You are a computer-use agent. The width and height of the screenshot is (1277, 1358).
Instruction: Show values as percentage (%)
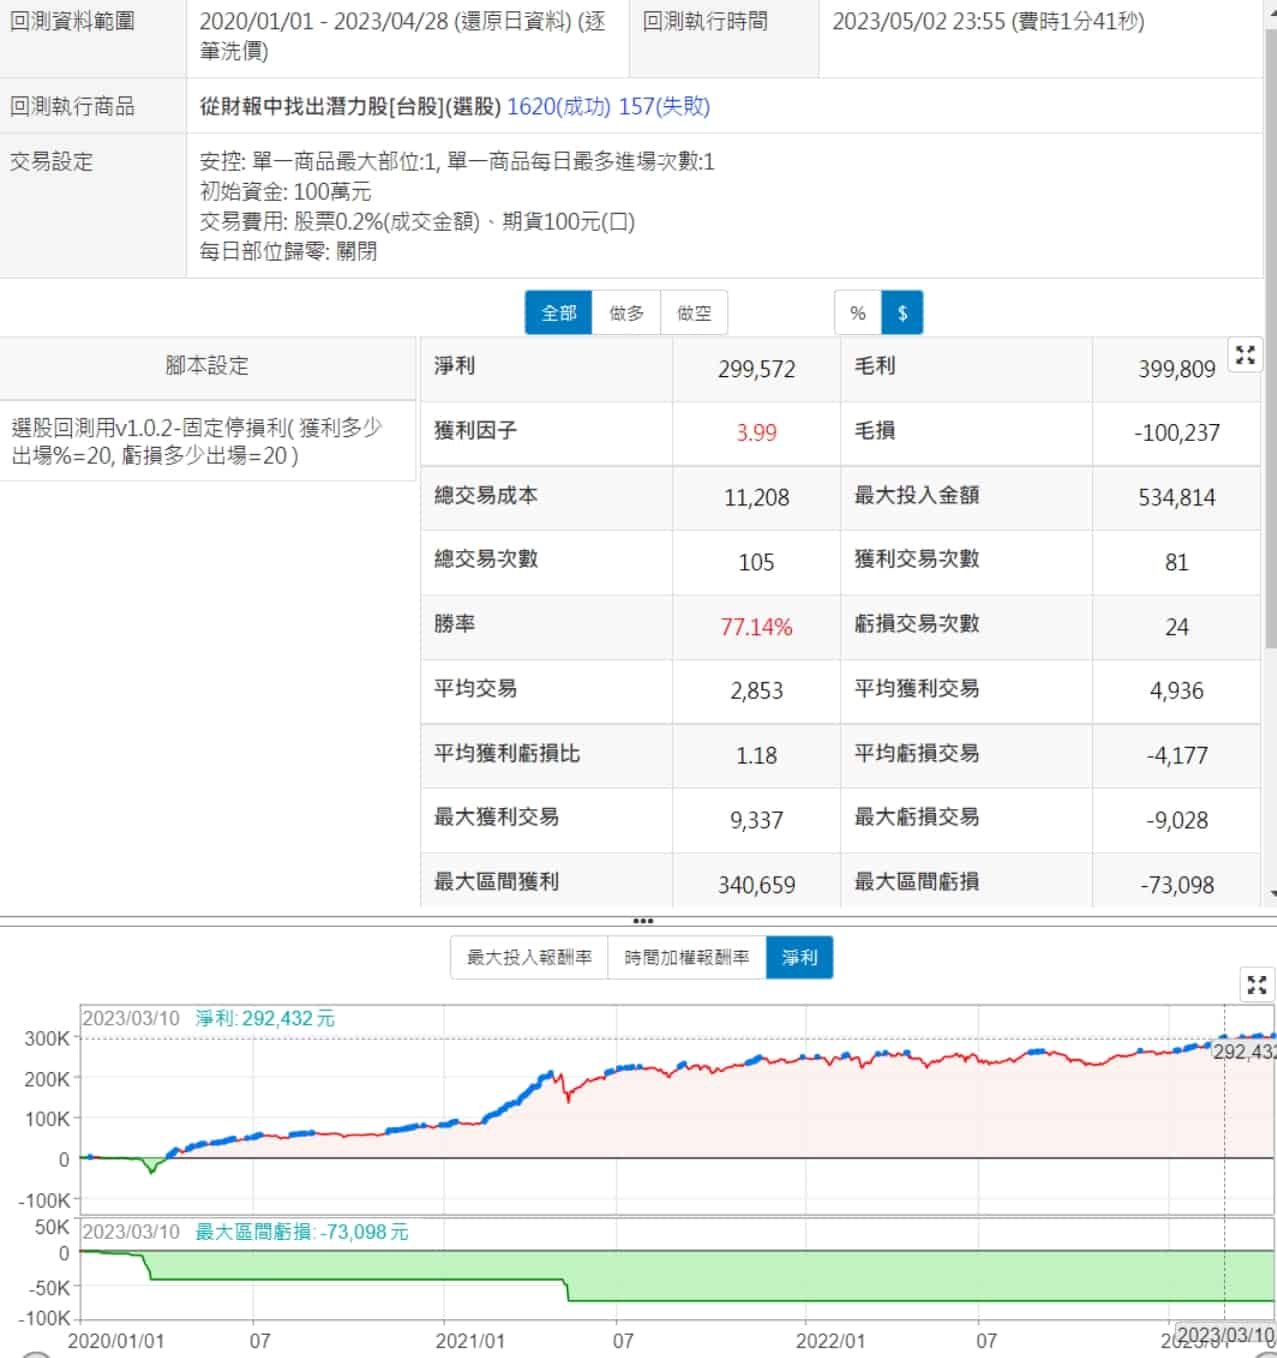pos(857,313)
